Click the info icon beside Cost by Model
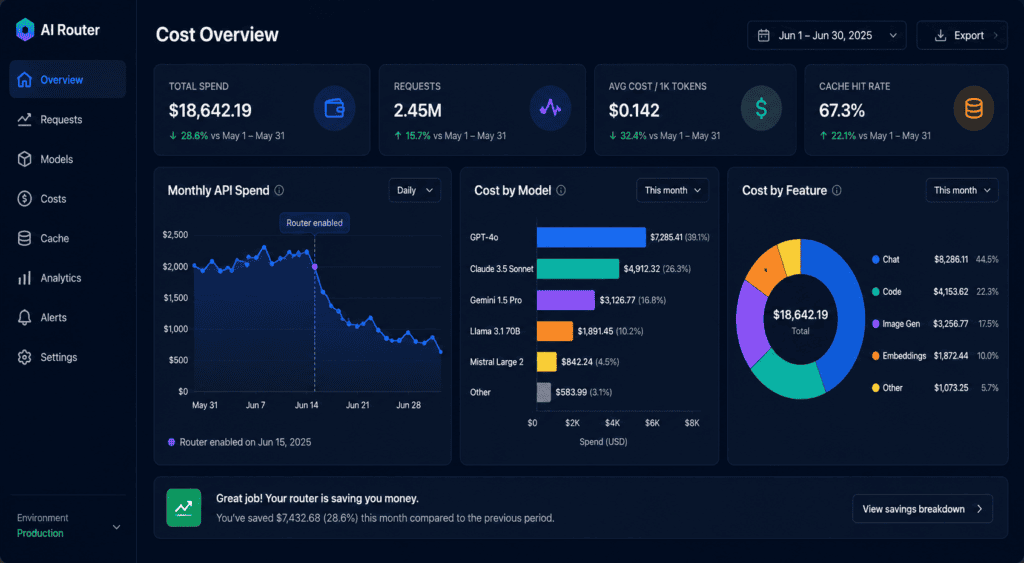Viewport: 1024px width, 563px height. tap(561, 190)
